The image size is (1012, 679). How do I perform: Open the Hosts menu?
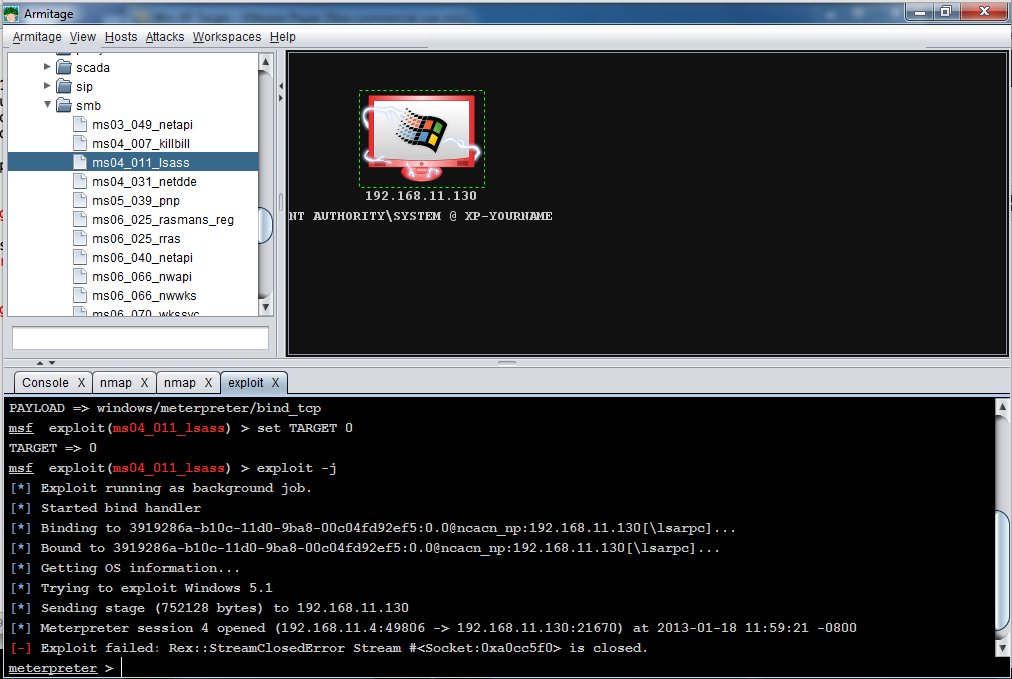pos(121,37)
